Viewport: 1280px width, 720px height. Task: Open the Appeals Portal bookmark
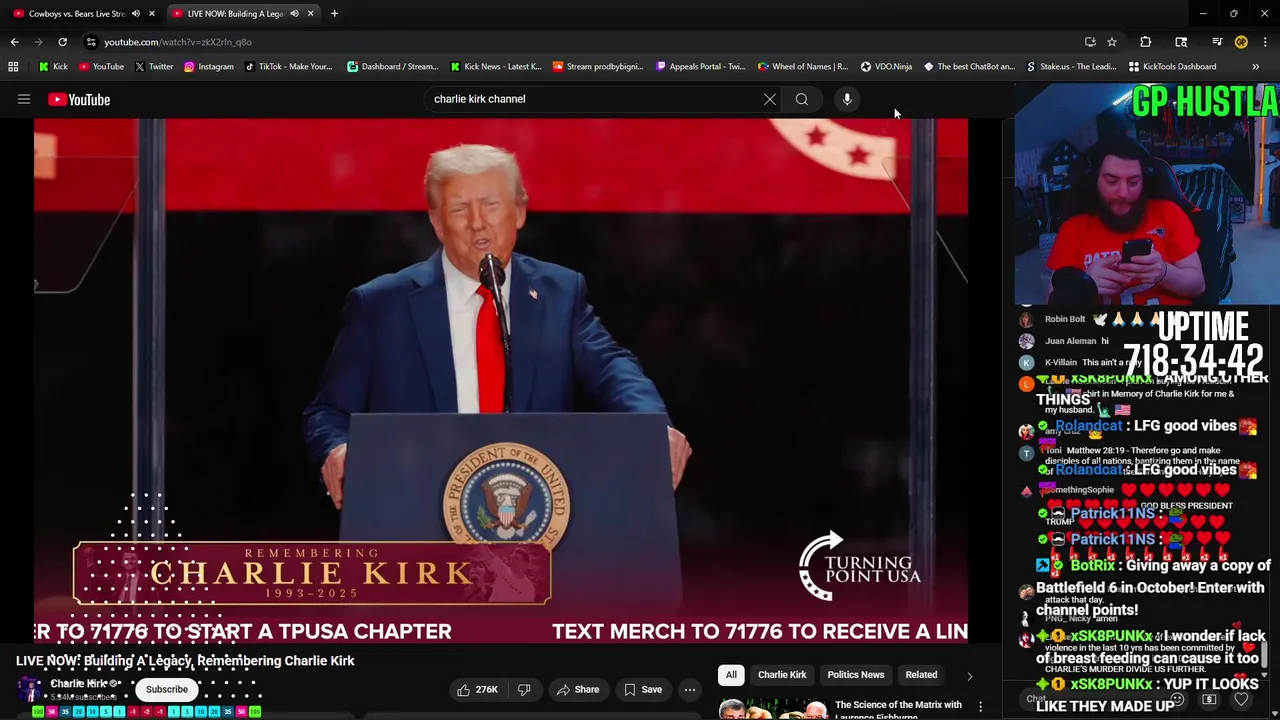(700, 66)
